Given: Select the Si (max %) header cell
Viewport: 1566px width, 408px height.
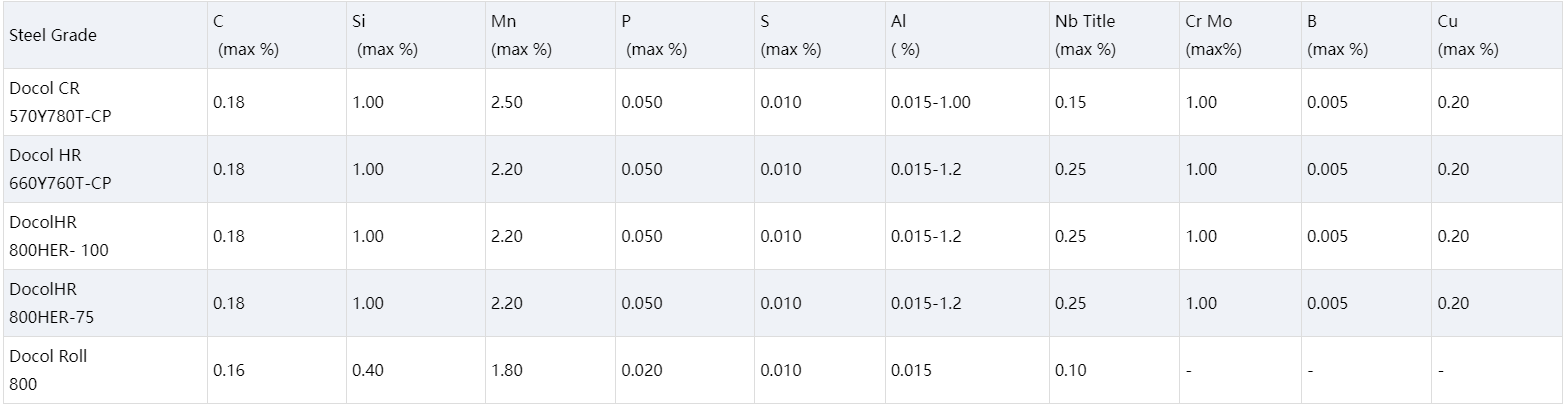Looking at the screenshot, I should click(x=384, y=35).
